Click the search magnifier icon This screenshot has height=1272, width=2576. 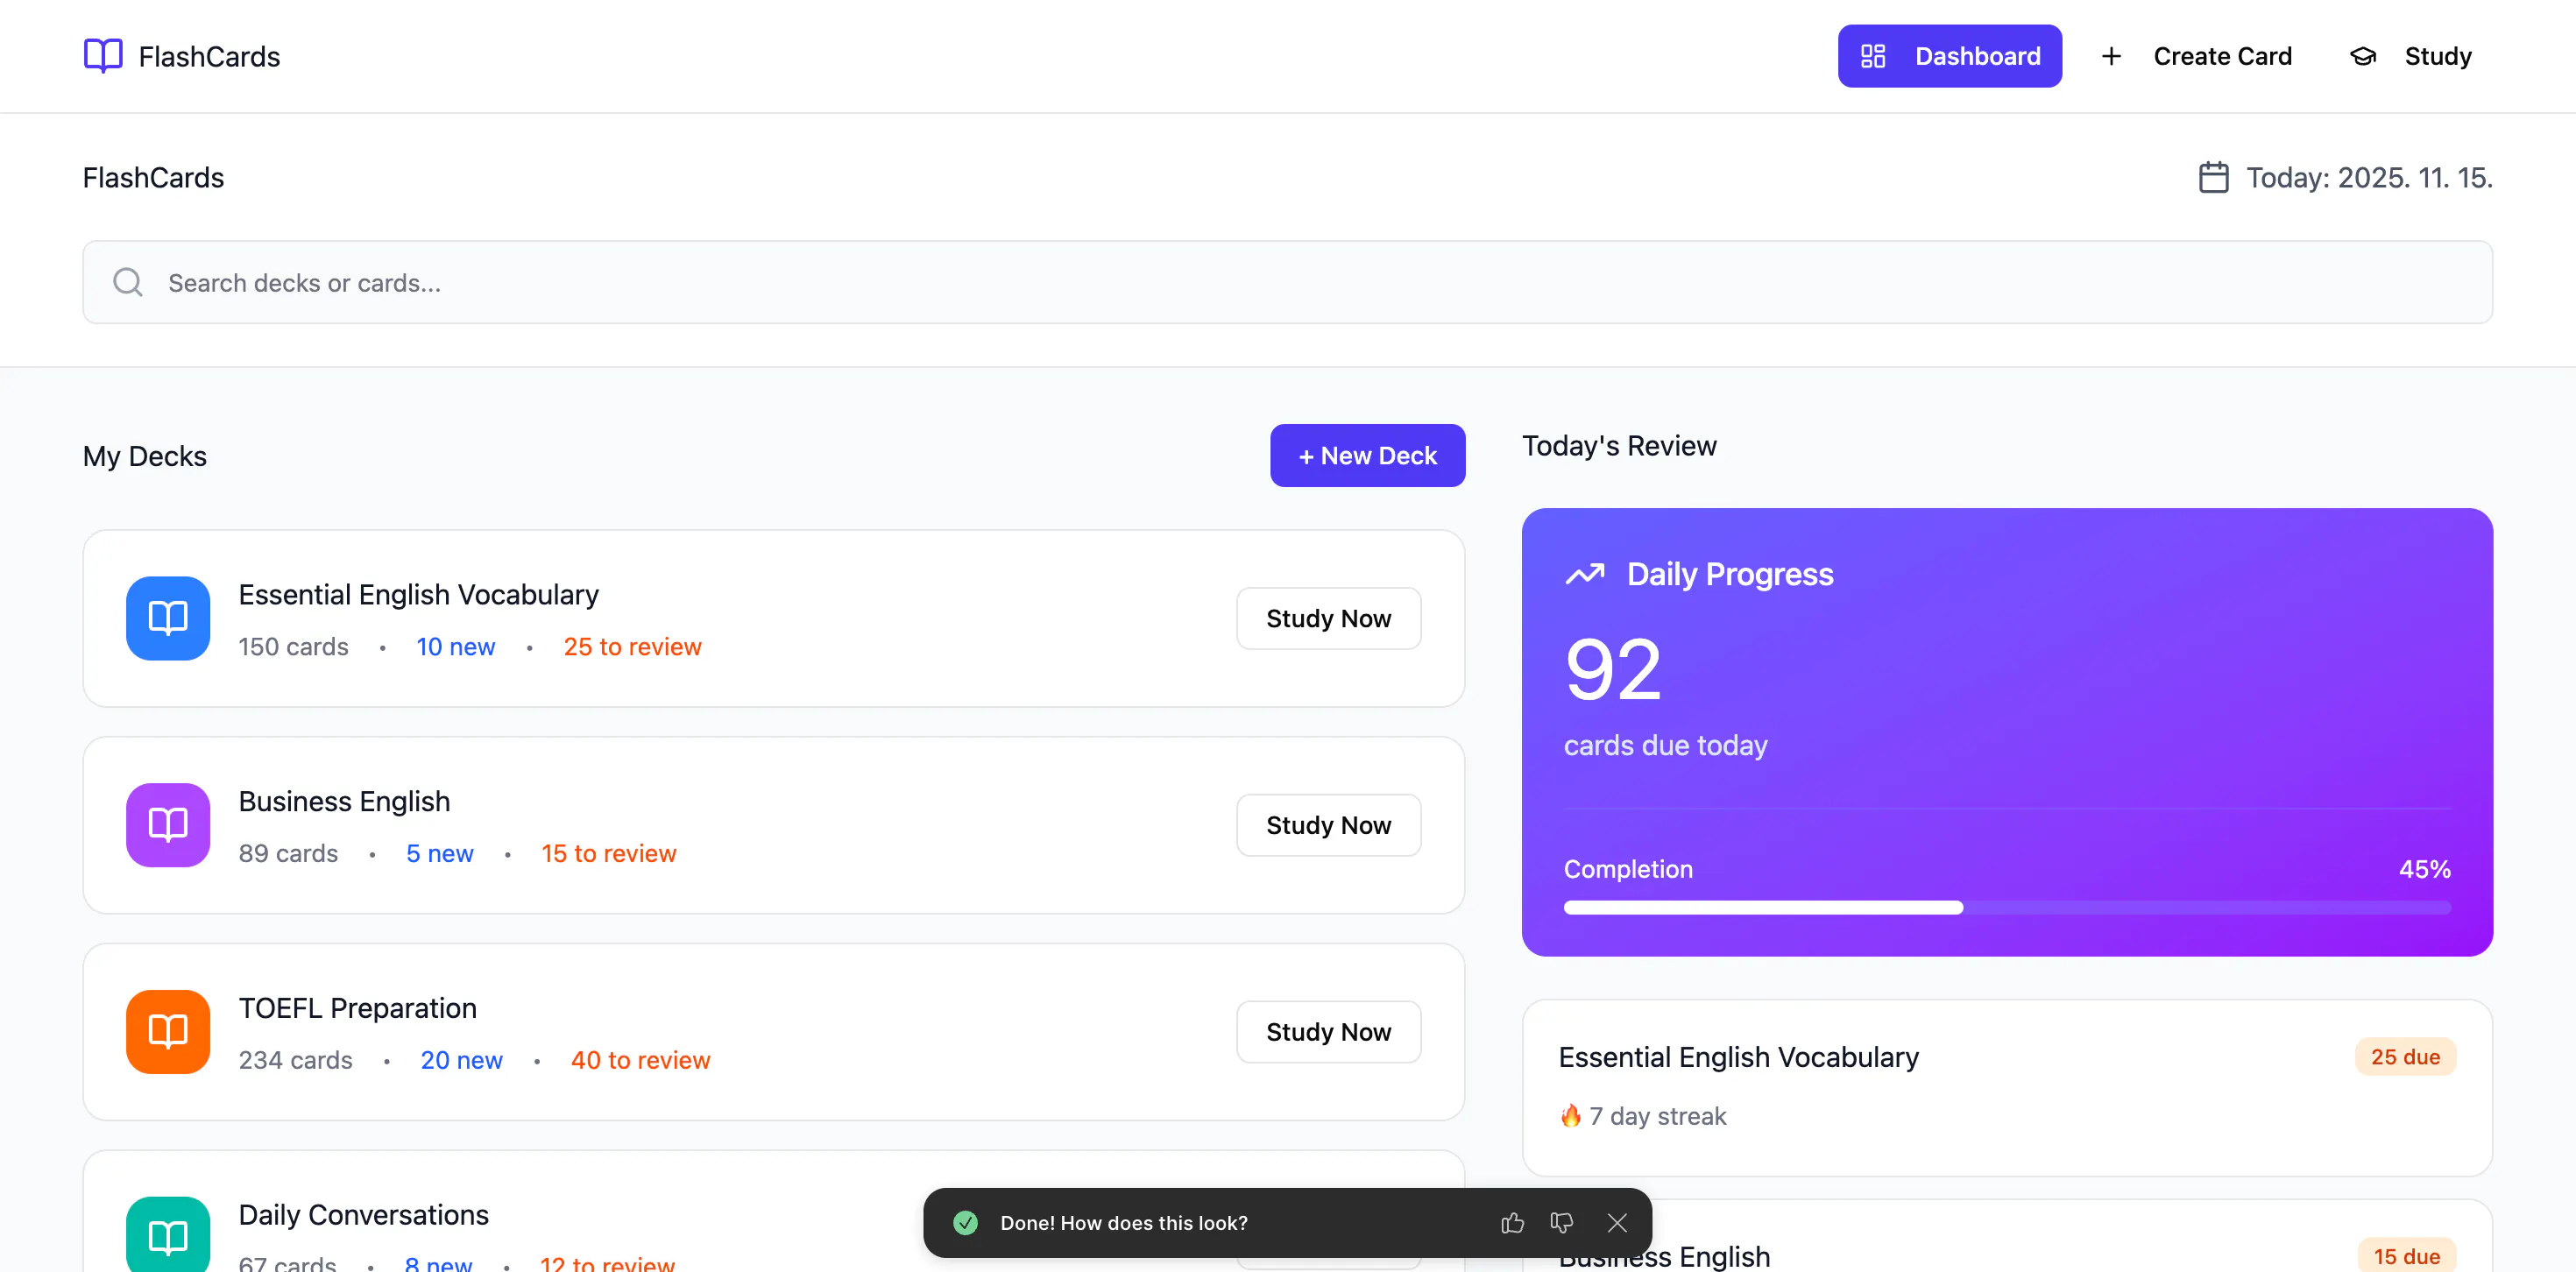(x=128, y=282)
